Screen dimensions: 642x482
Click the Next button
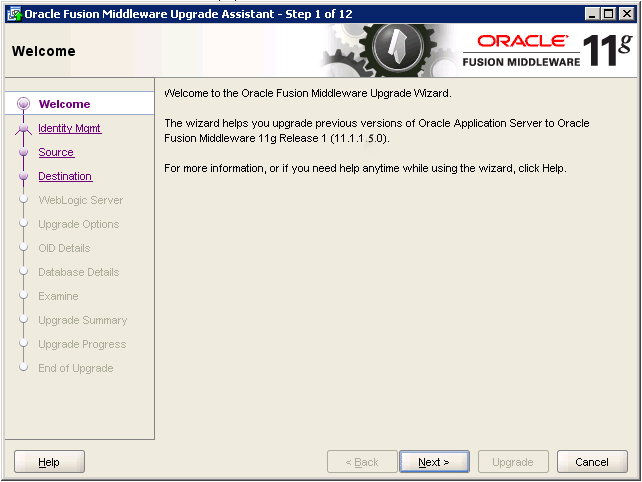point(434,462)
